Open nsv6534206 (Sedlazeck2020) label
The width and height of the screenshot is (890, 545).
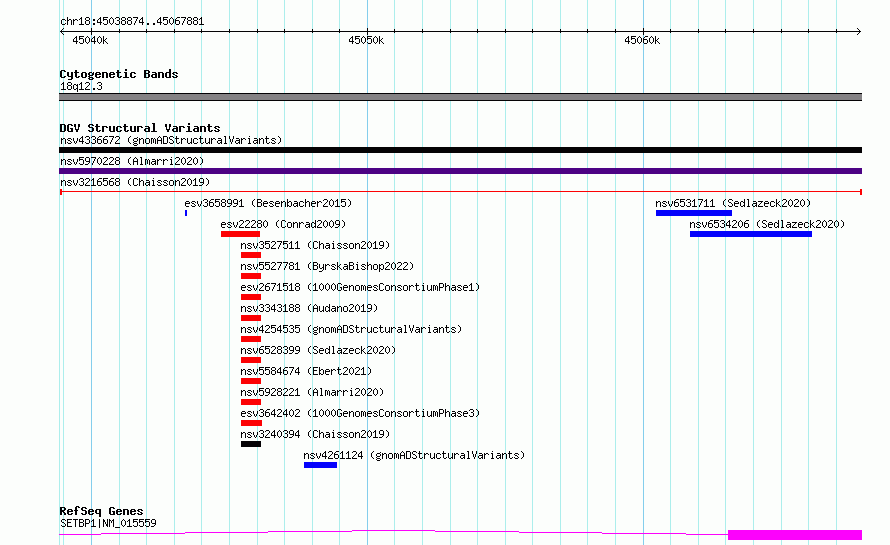coord(767,224)
